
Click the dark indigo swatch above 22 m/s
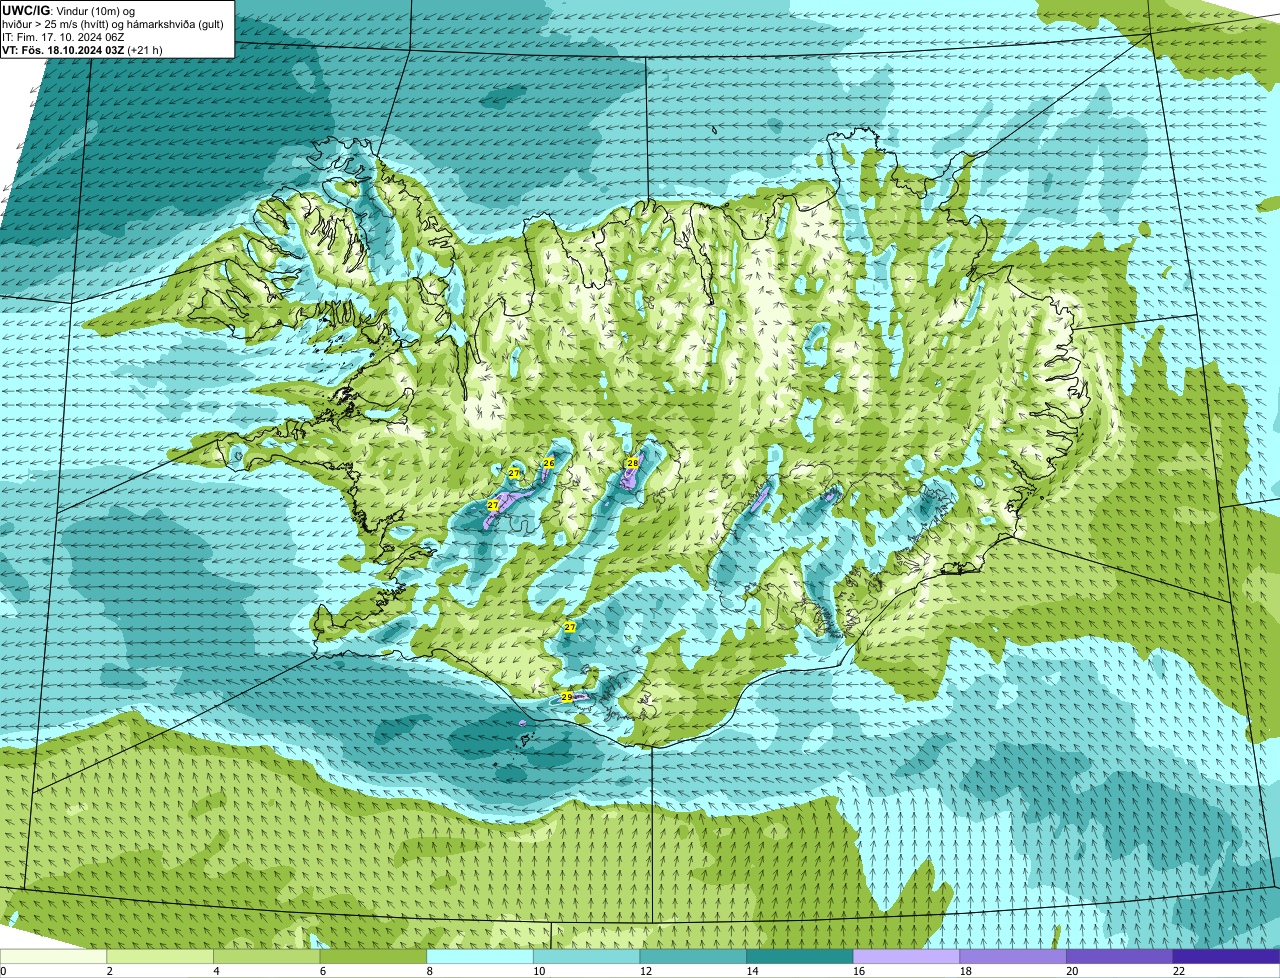[1226, 956]
